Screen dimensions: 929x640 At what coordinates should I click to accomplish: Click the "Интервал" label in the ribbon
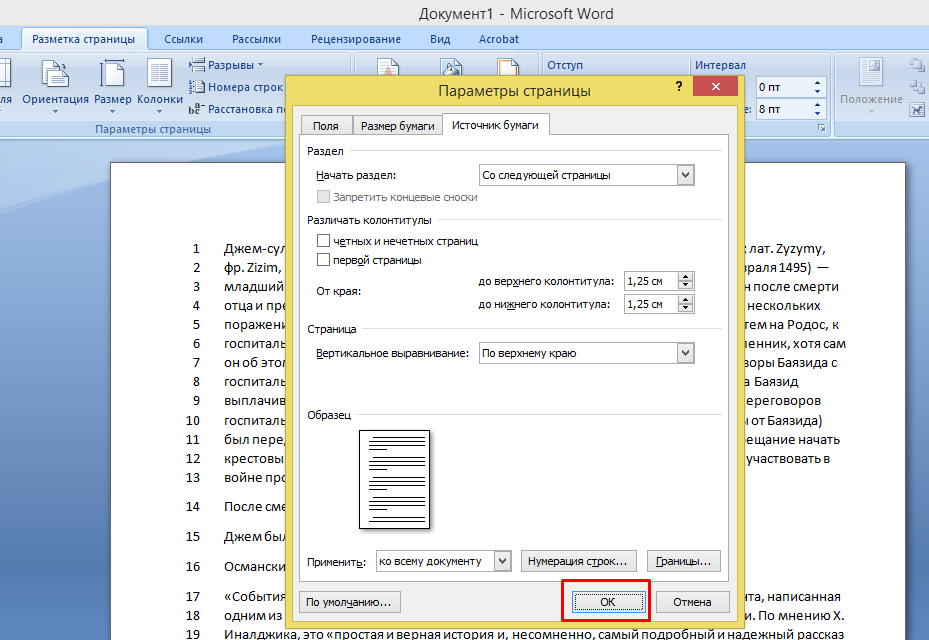click(x=720, y=65)
